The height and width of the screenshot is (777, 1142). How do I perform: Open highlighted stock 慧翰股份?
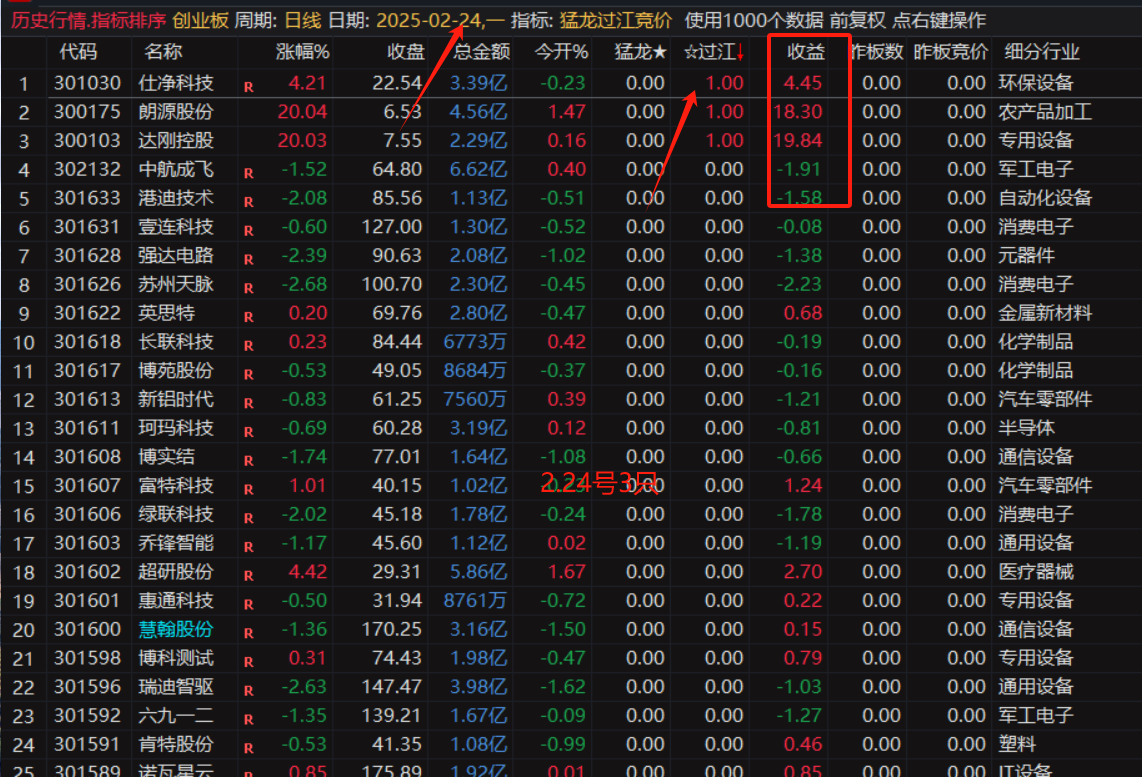[x=176, y=630]
